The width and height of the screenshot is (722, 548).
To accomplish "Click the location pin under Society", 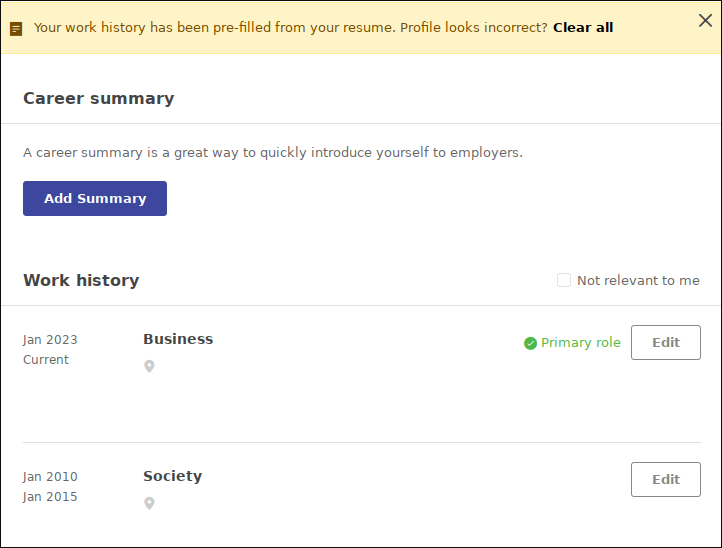I will (x=149, y=503).
